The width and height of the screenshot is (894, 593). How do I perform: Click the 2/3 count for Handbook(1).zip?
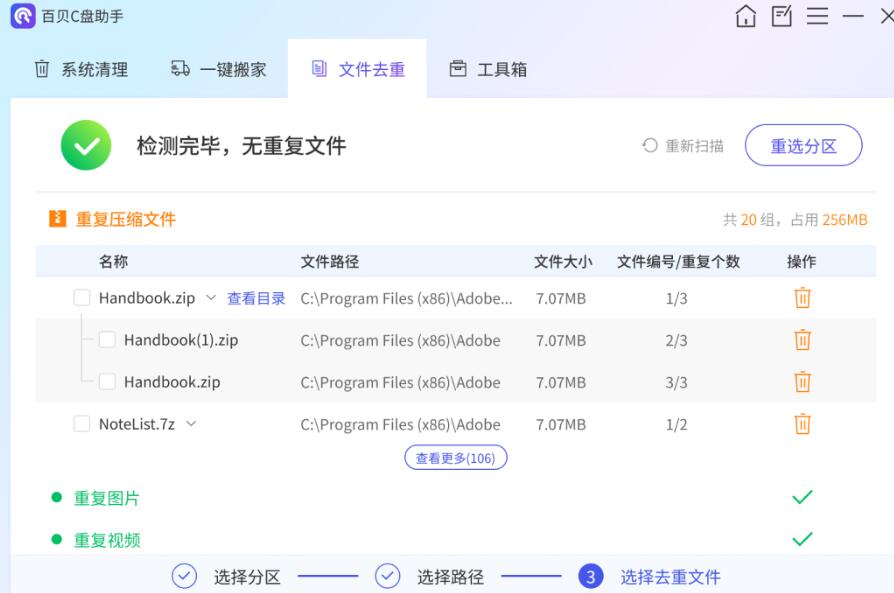[x=677, y=340]
